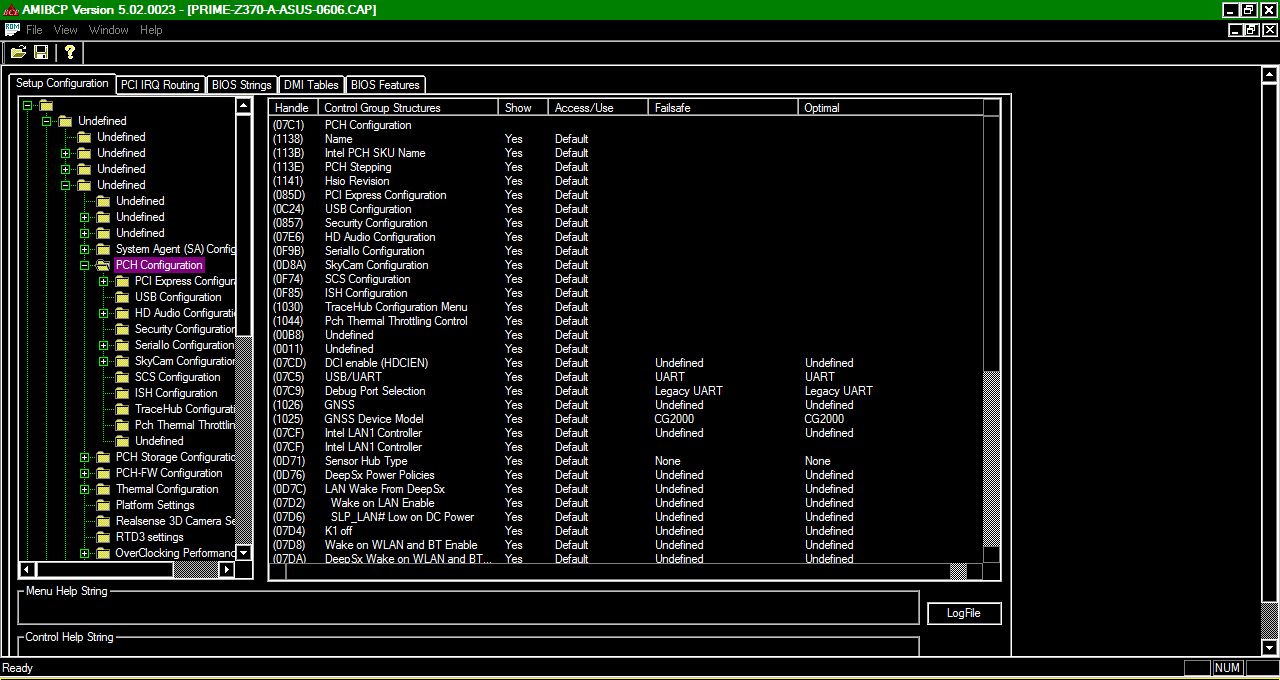Open the View menu

pos(65,30)
